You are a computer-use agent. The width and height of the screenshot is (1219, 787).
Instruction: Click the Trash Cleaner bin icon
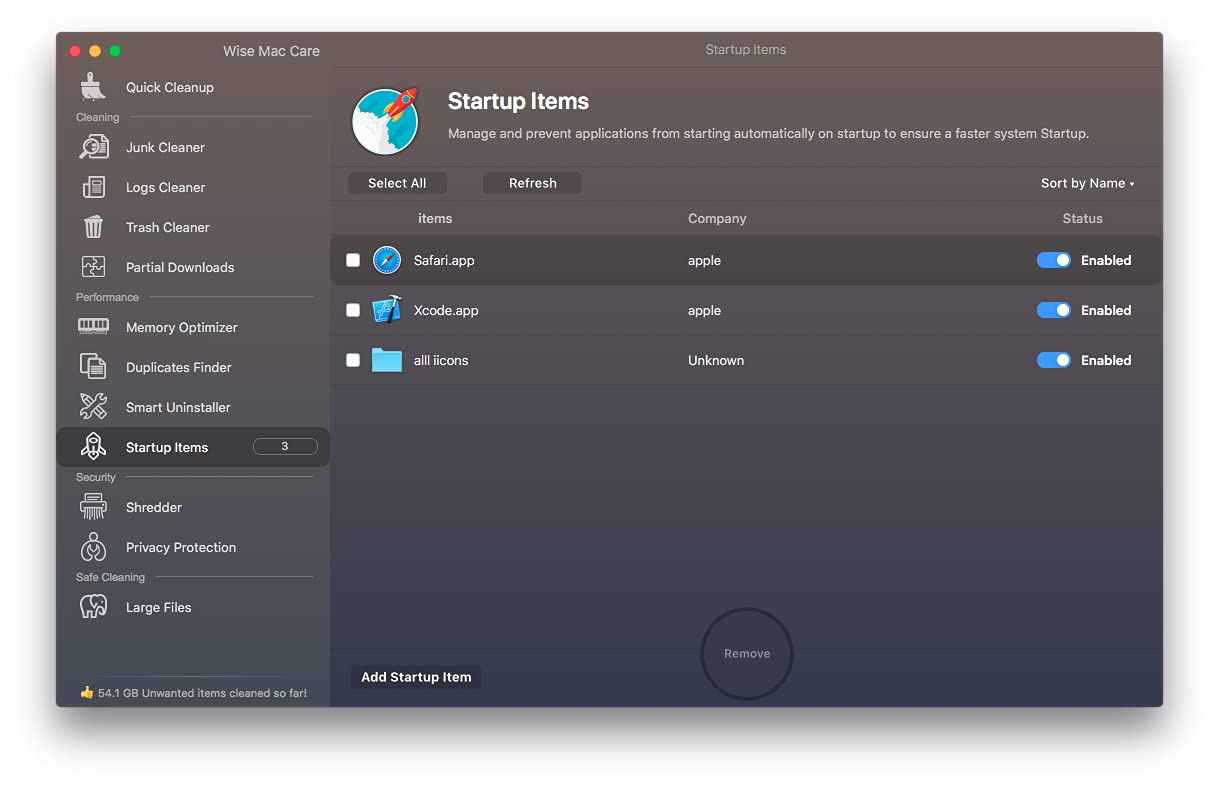point(93,227)
